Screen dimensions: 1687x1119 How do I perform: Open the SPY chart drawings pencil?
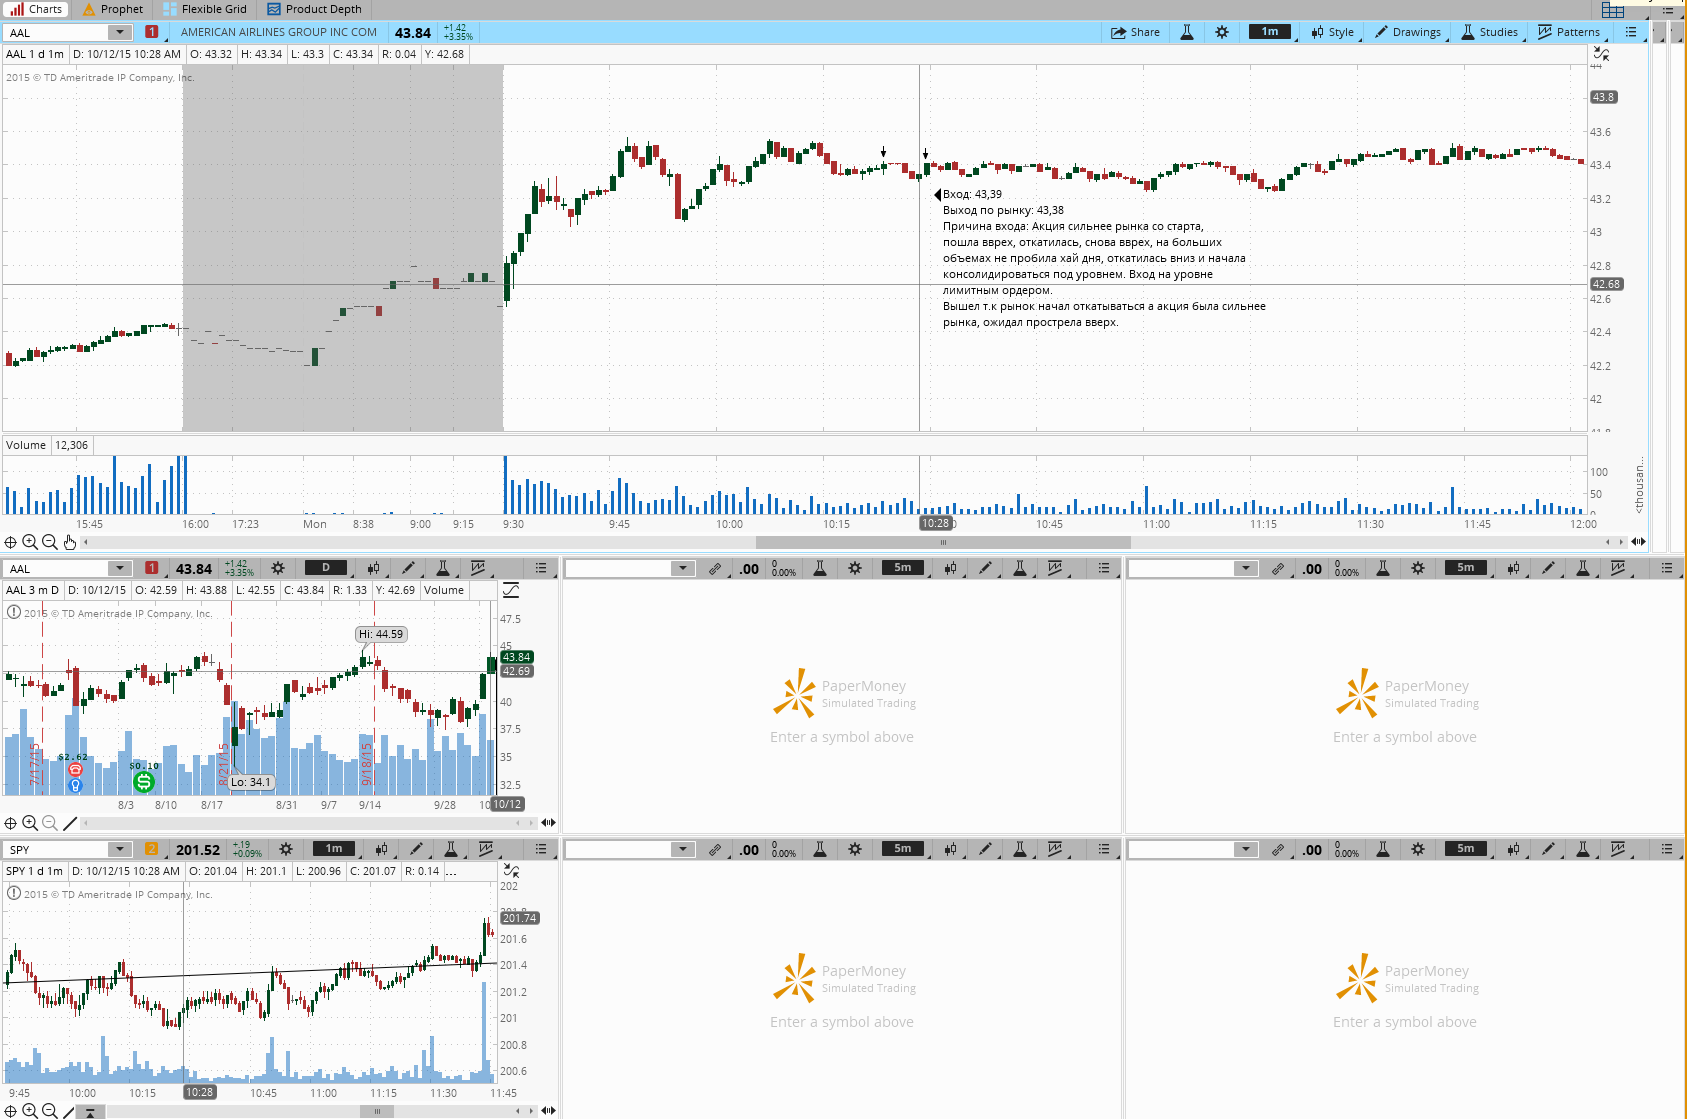click(416, 849)
